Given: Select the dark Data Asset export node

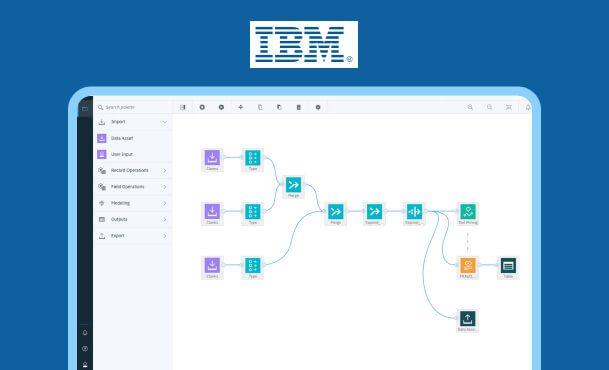Looking at the screenshot, I should [468, 321].
